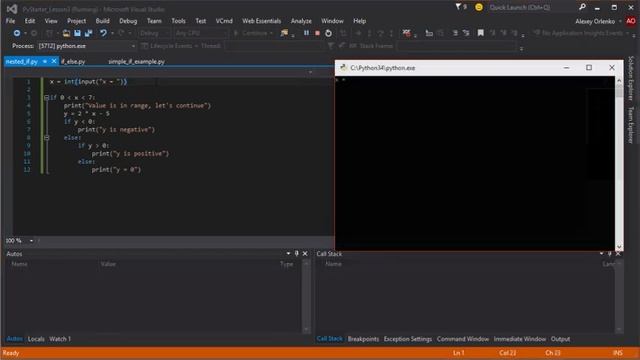Open the Build menu
640x360 pixels.
tap(102, 21)
